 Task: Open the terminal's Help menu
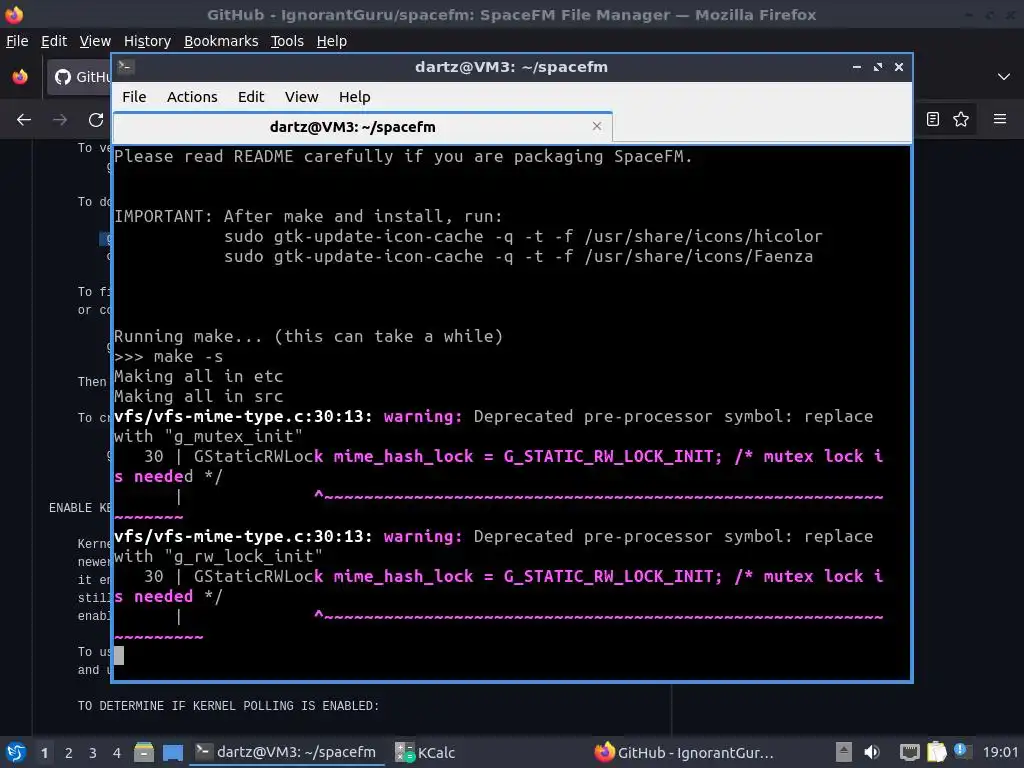355,97
